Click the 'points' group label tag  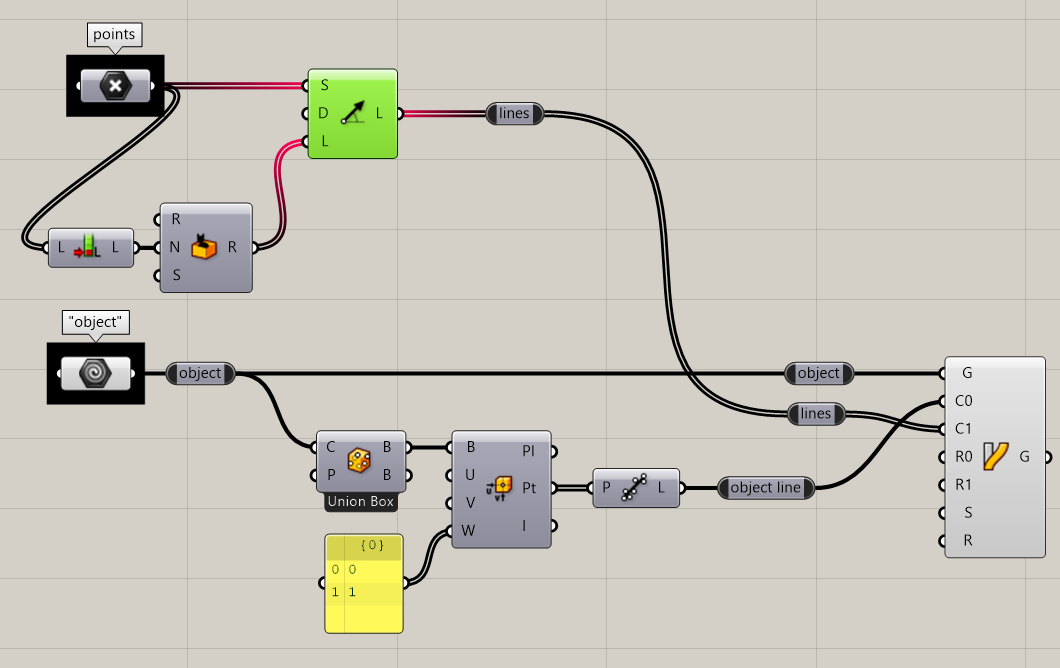point(114,34)
